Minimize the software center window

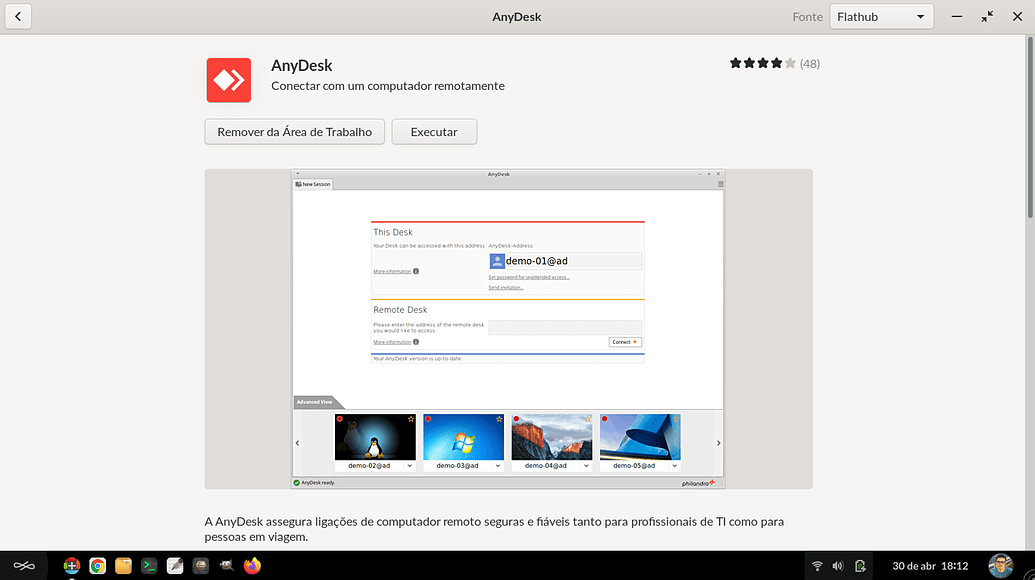point(956,16)
